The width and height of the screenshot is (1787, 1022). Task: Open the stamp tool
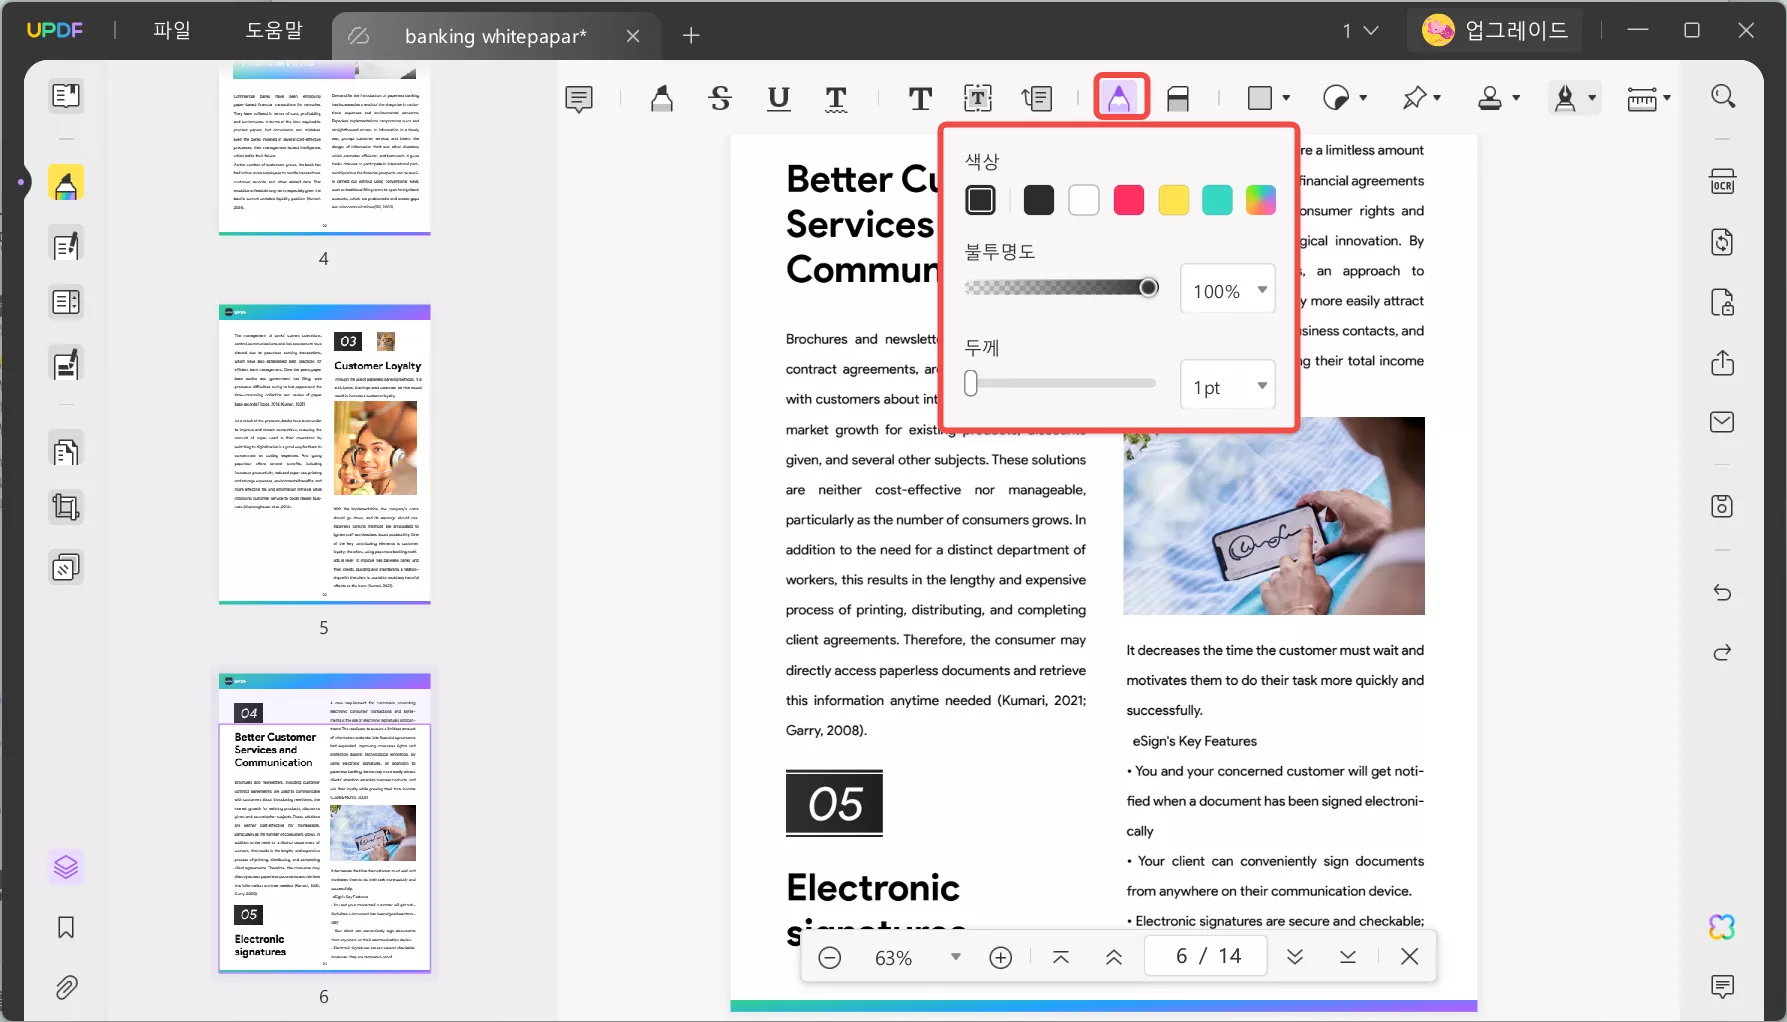(1490, 98)
